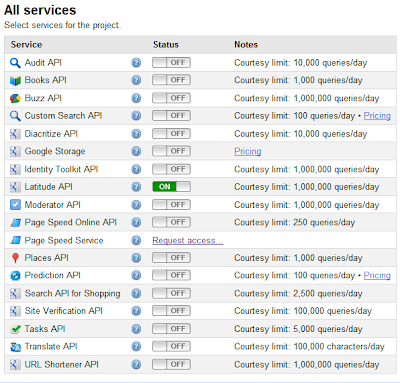
Task: Click the Translate API icon
Action: pos(15,347)
